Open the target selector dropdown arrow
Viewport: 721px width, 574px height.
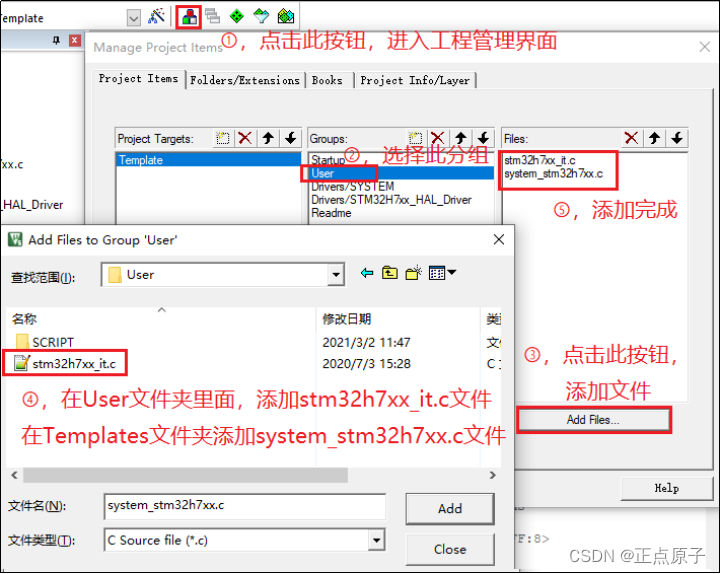pos(134,18)
